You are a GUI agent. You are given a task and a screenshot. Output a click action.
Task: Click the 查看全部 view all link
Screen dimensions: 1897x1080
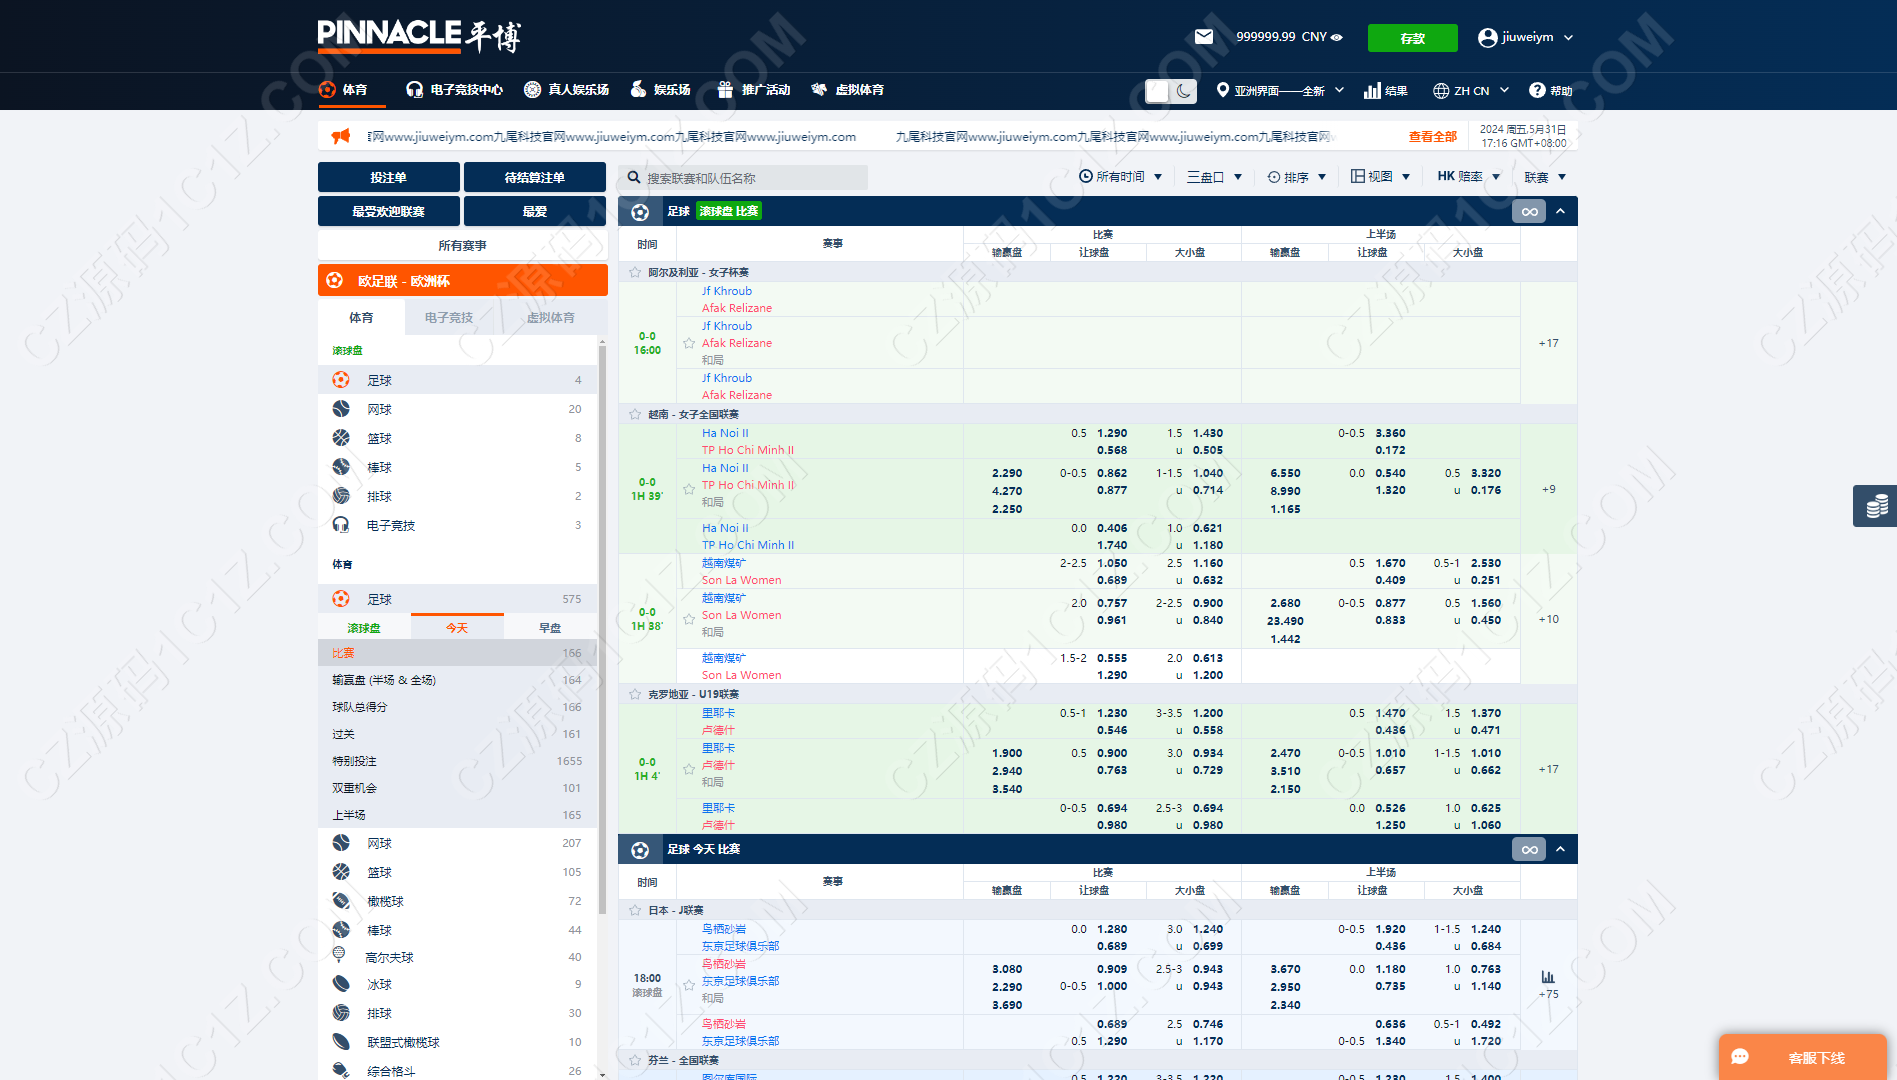pos(1432,137)
